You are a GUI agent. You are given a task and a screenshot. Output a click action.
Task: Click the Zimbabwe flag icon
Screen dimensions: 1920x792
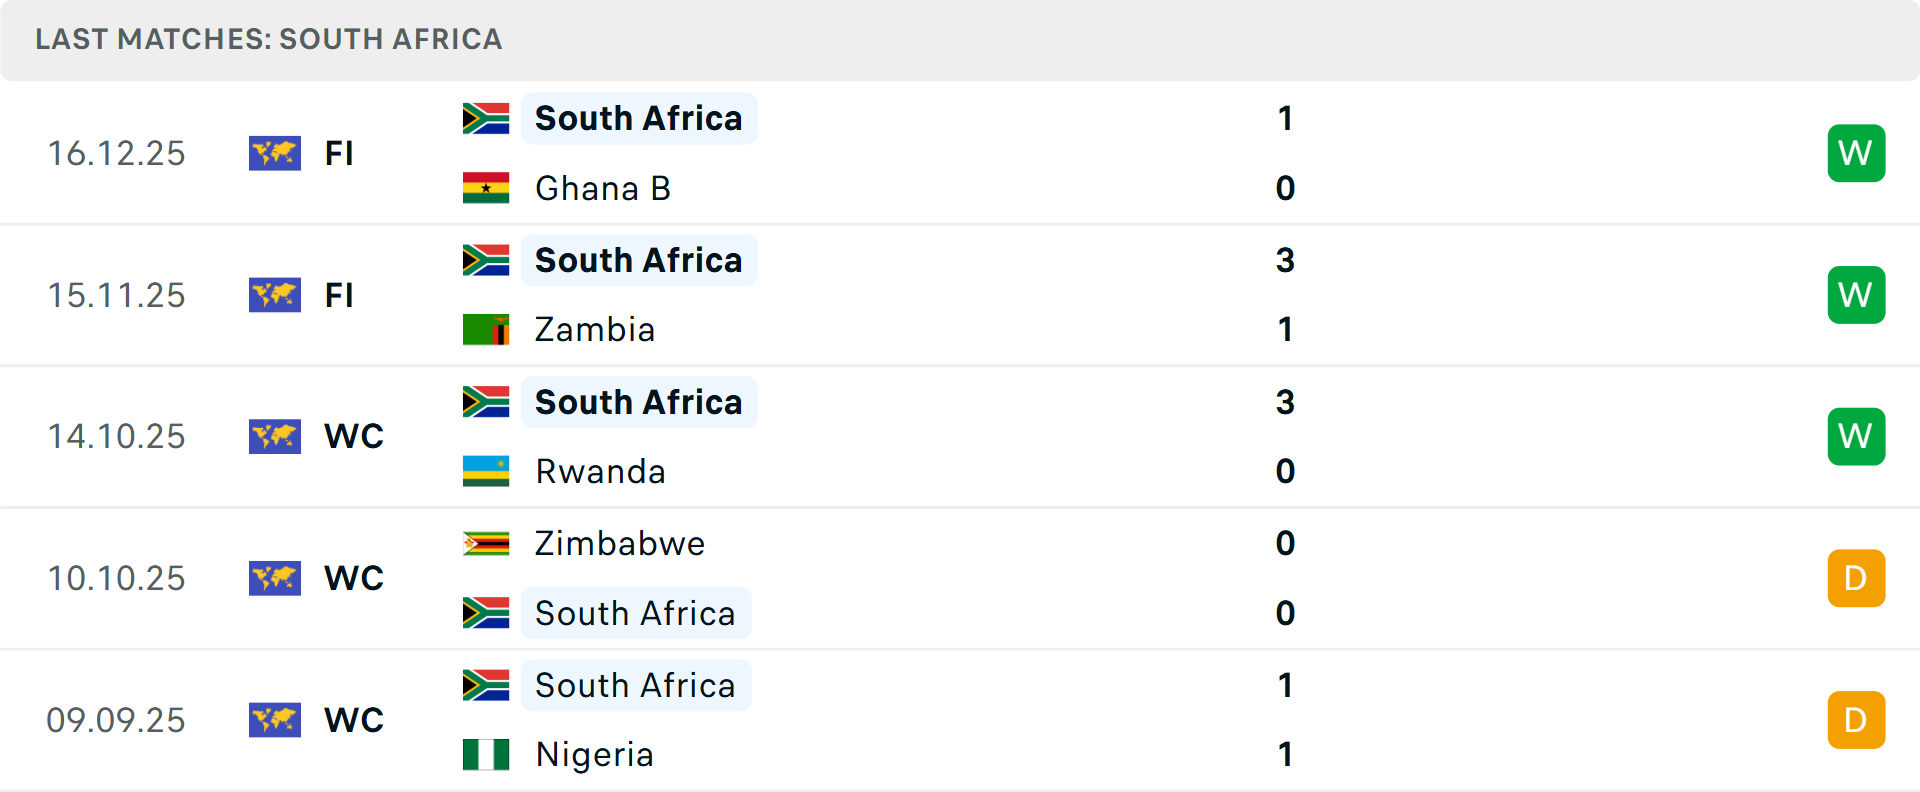(486, 543)
